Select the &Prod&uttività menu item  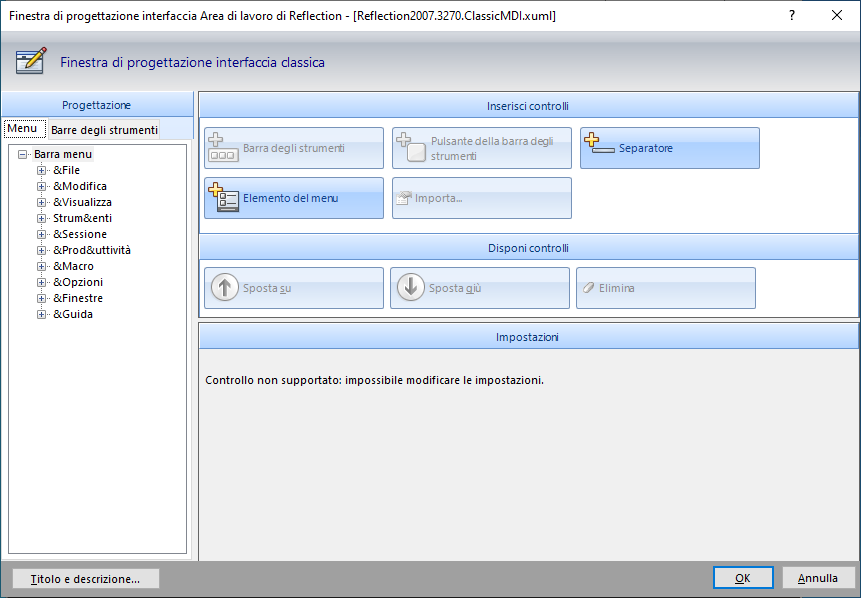[92, 250]
